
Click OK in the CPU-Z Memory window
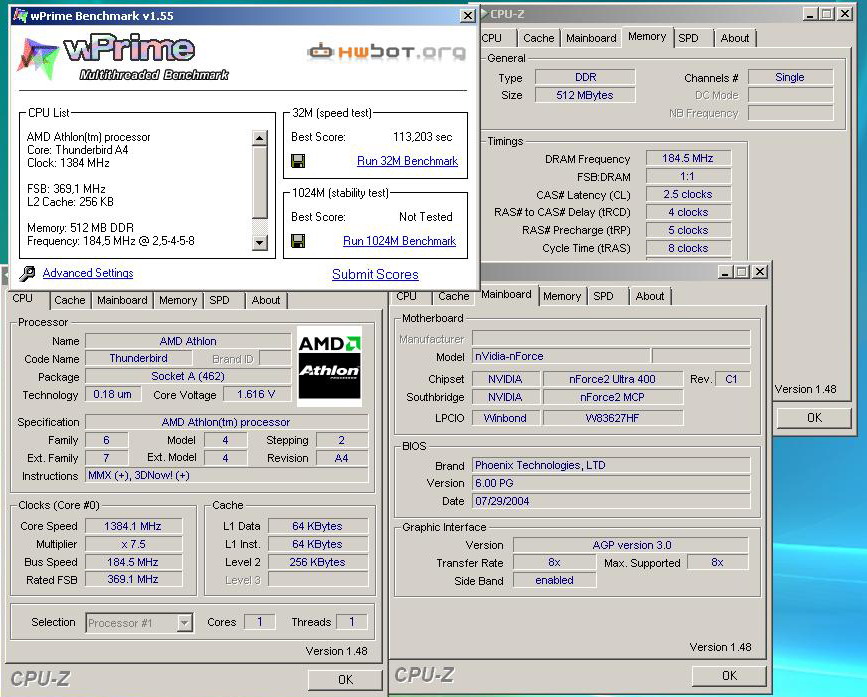click(814, 418)
